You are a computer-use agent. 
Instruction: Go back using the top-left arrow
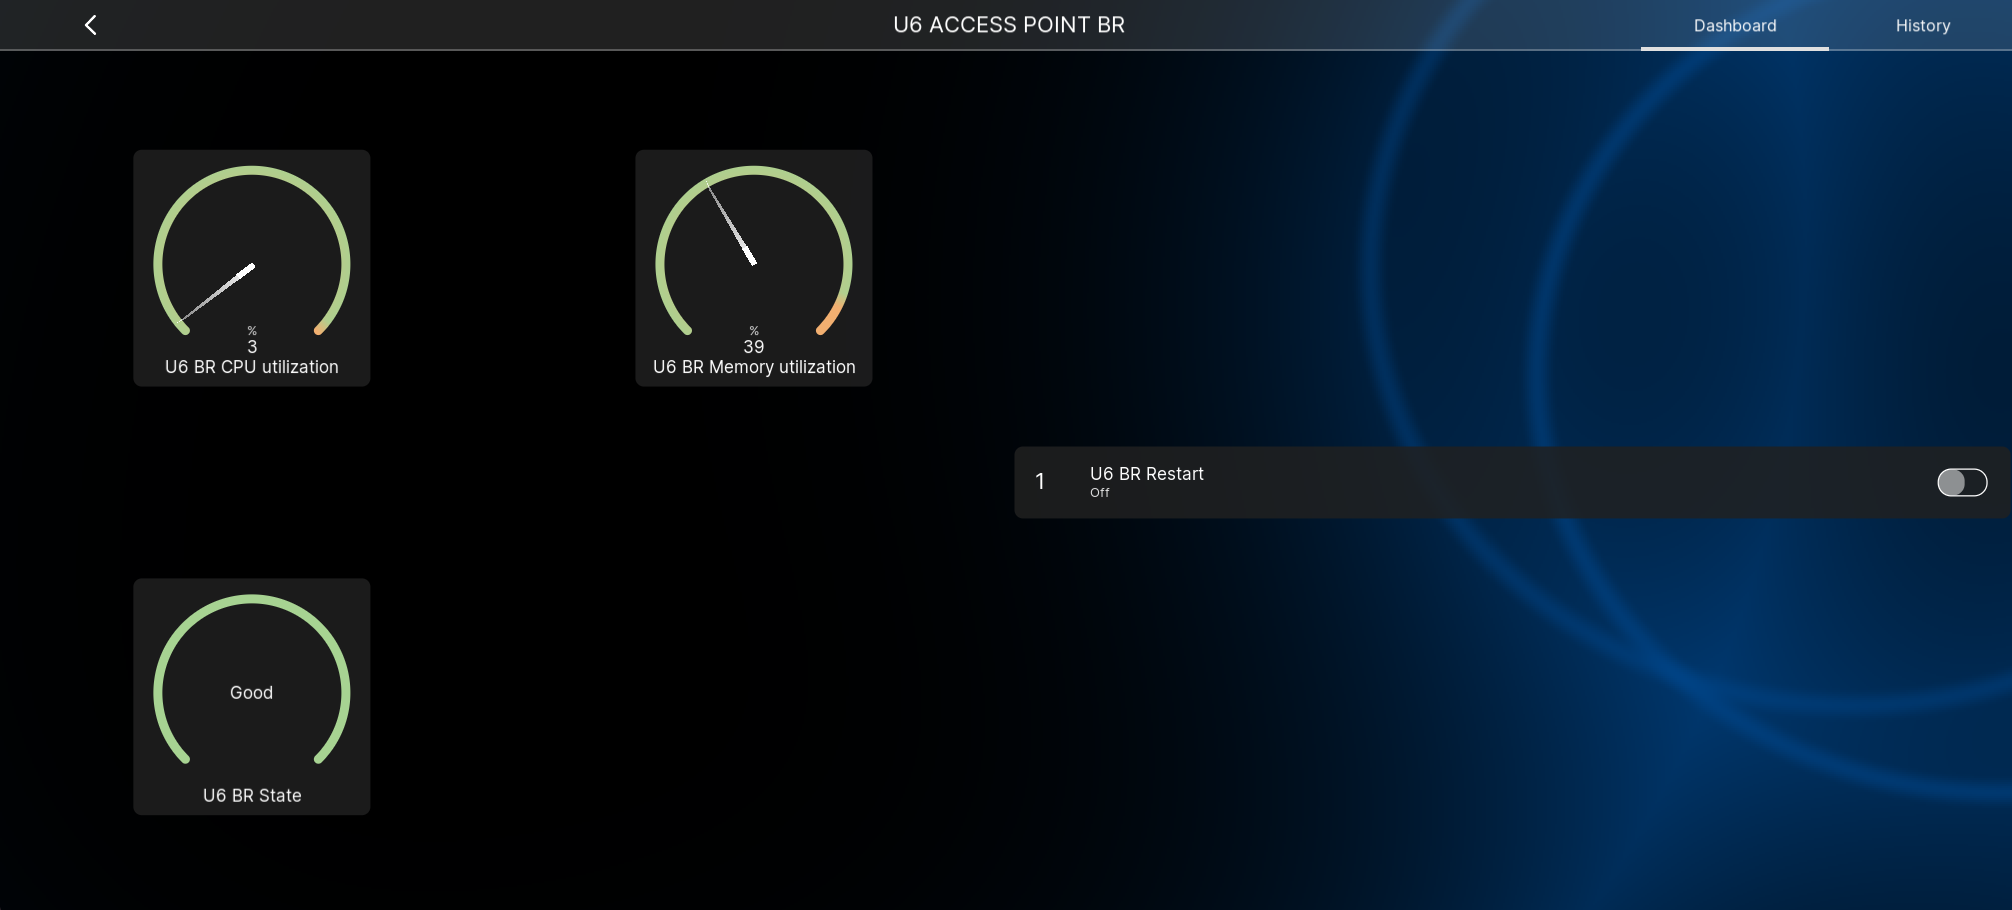click(x=90, y=25)
